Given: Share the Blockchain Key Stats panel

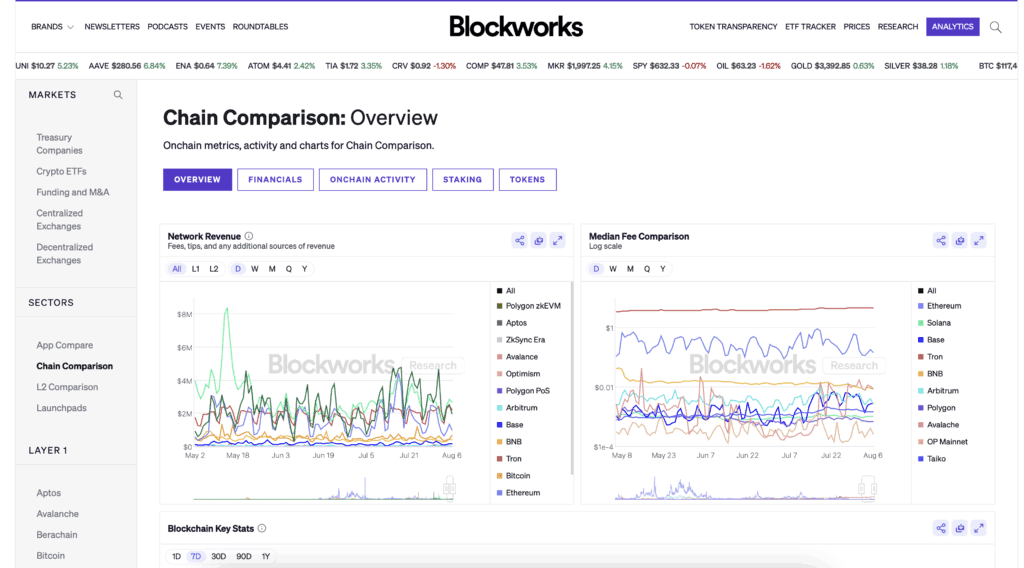Looking at the screenshot, I should coord(940,528).
